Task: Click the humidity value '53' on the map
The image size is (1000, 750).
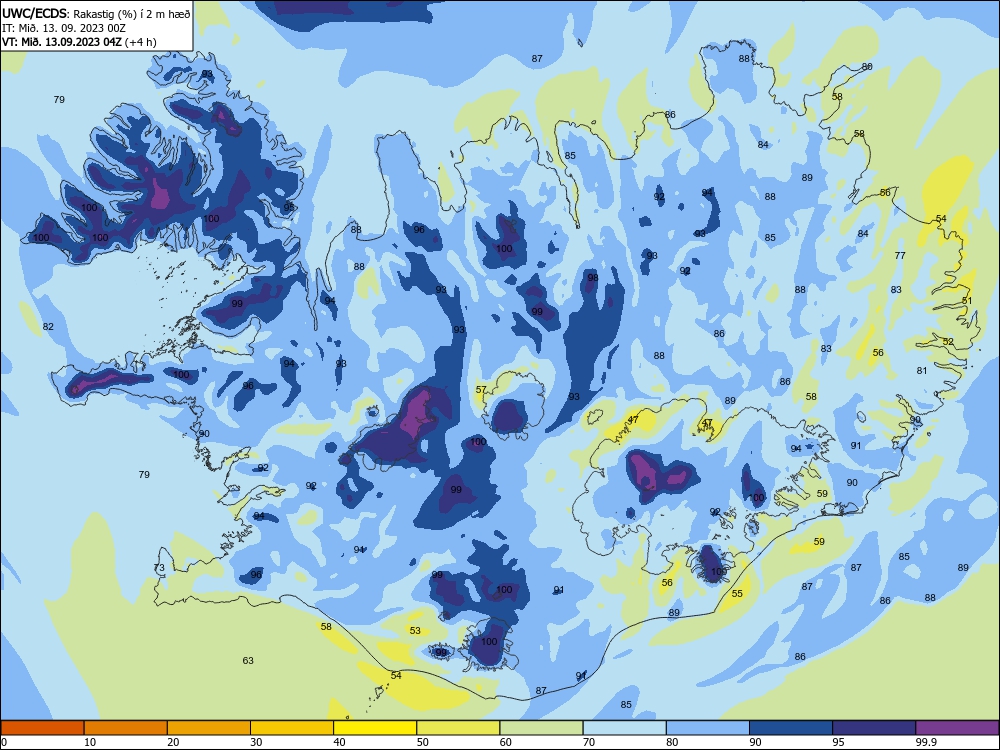Action: click(415, 630)
